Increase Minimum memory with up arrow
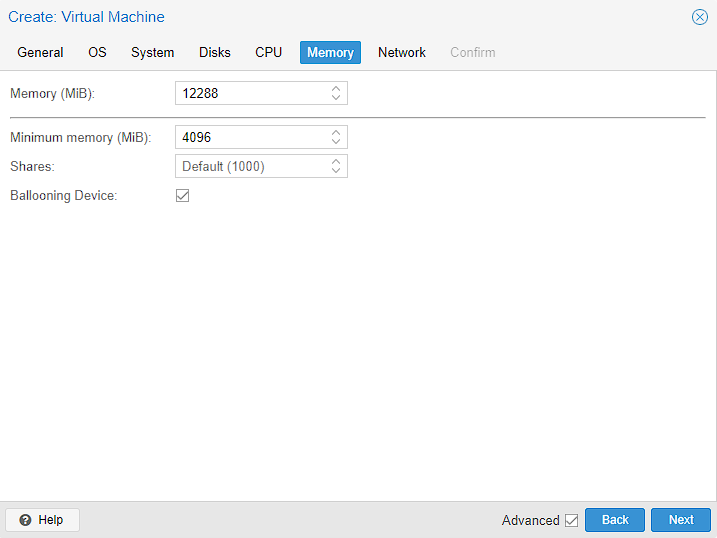Viewport: 717px width, 538px height. point(336,132)
